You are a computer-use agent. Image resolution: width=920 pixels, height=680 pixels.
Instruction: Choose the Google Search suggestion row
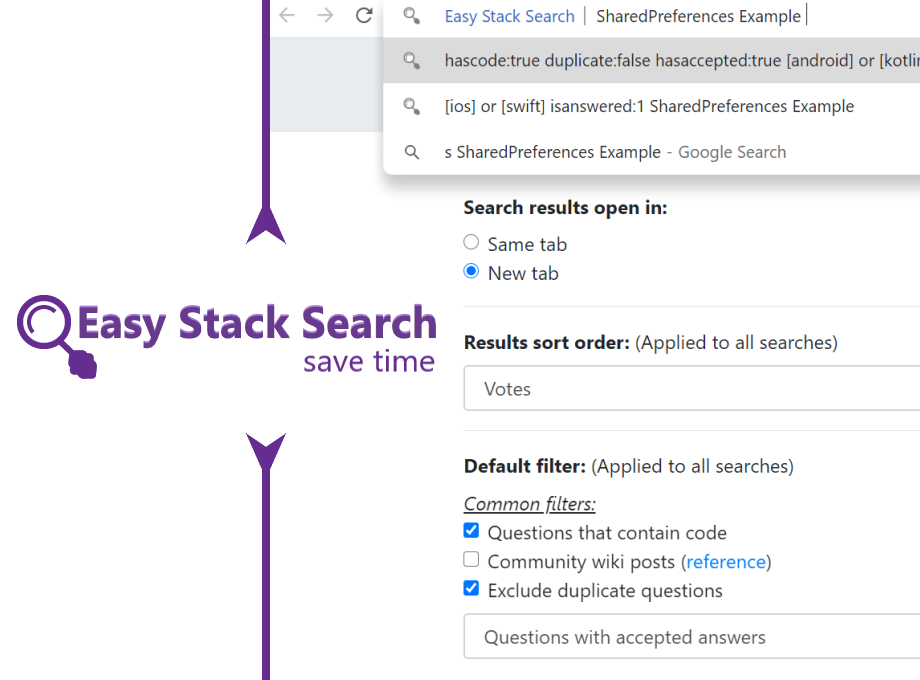[x=651, y=152]
